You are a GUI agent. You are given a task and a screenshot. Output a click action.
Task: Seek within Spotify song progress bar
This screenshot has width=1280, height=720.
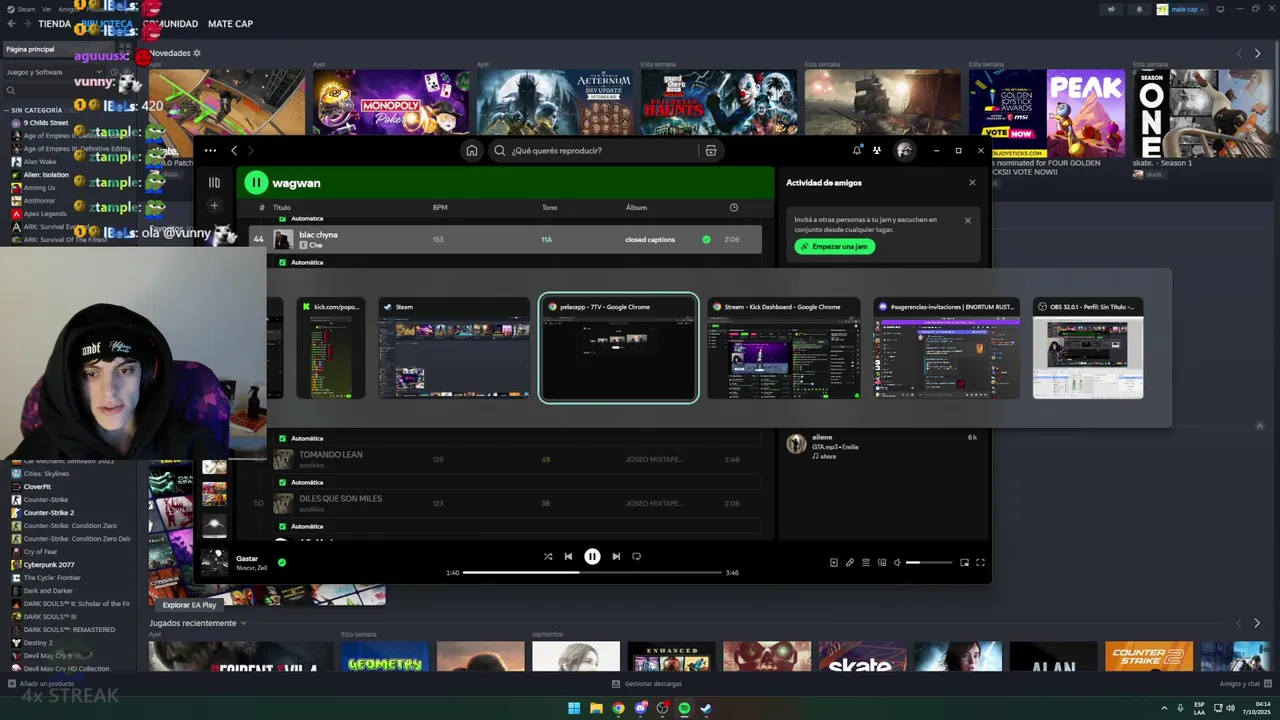592,572
